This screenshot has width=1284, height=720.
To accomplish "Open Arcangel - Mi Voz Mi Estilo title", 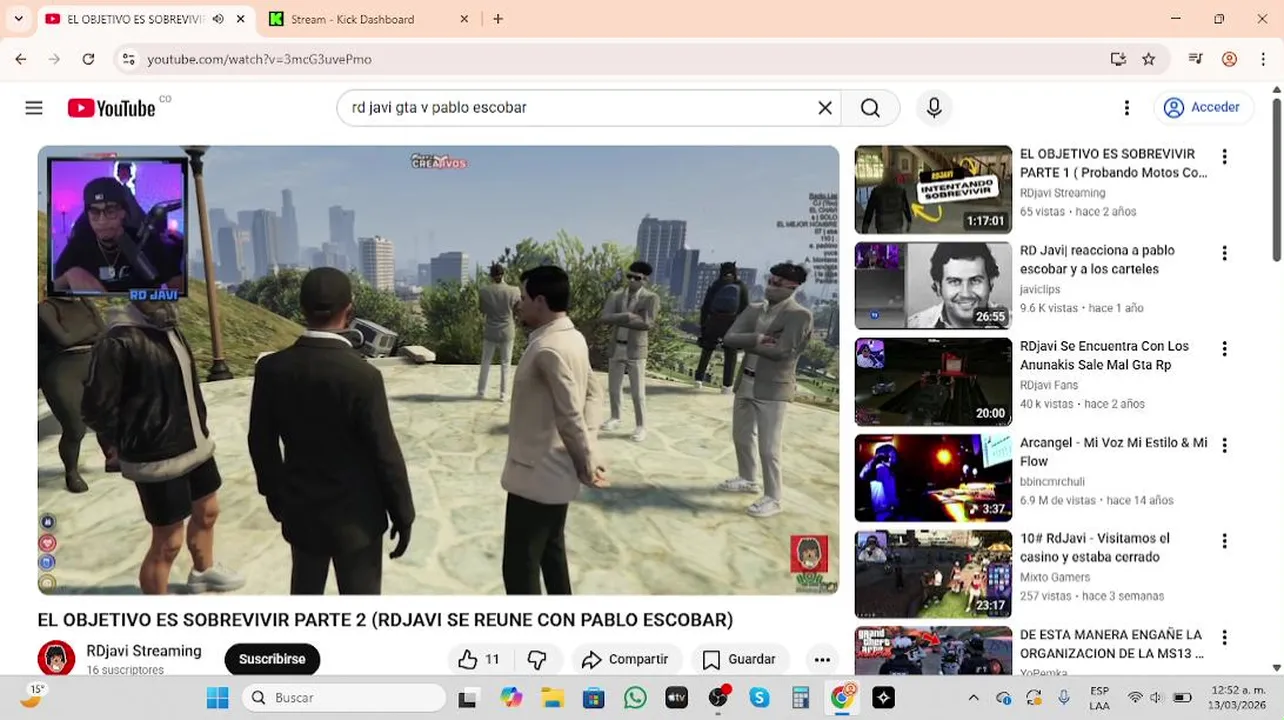I will tap(1114, 451).
